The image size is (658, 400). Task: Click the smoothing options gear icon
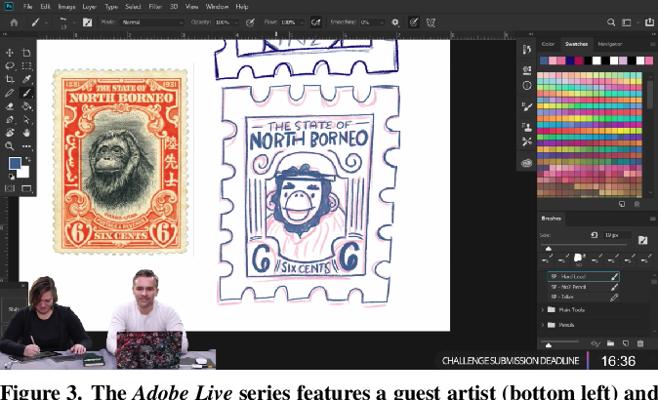click(395, 22)
